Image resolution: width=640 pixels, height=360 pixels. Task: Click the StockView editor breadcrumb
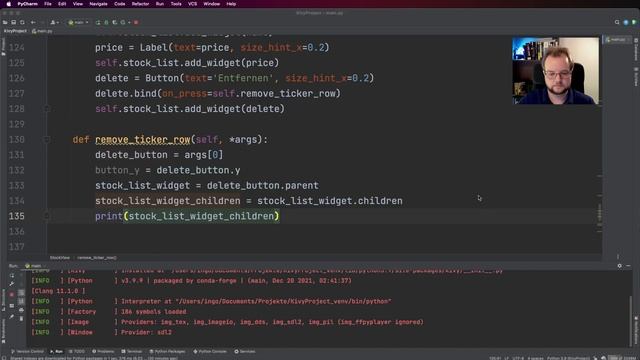tap(60, 258)
